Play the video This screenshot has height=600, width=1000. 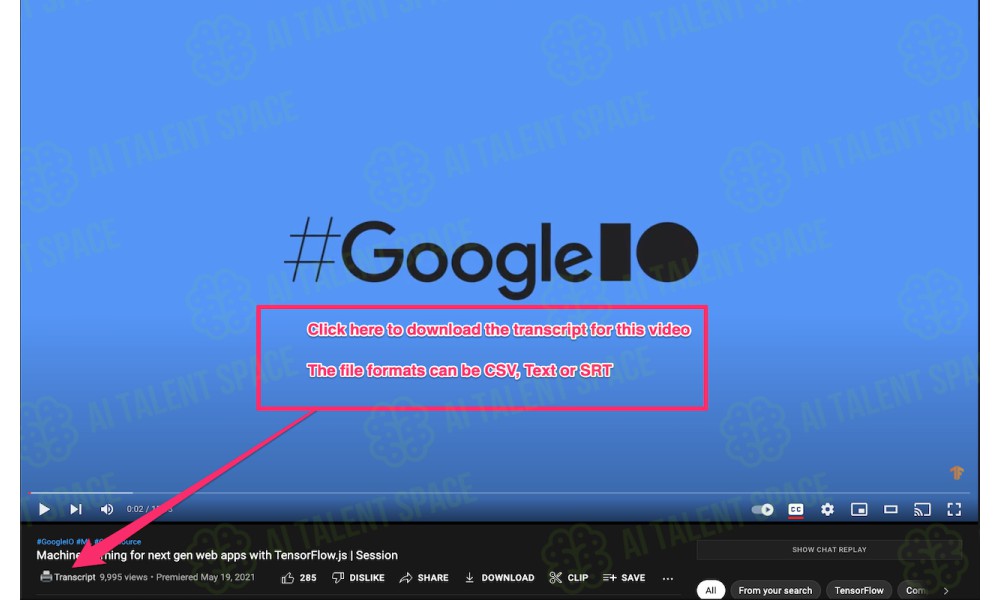coord(44,509)
